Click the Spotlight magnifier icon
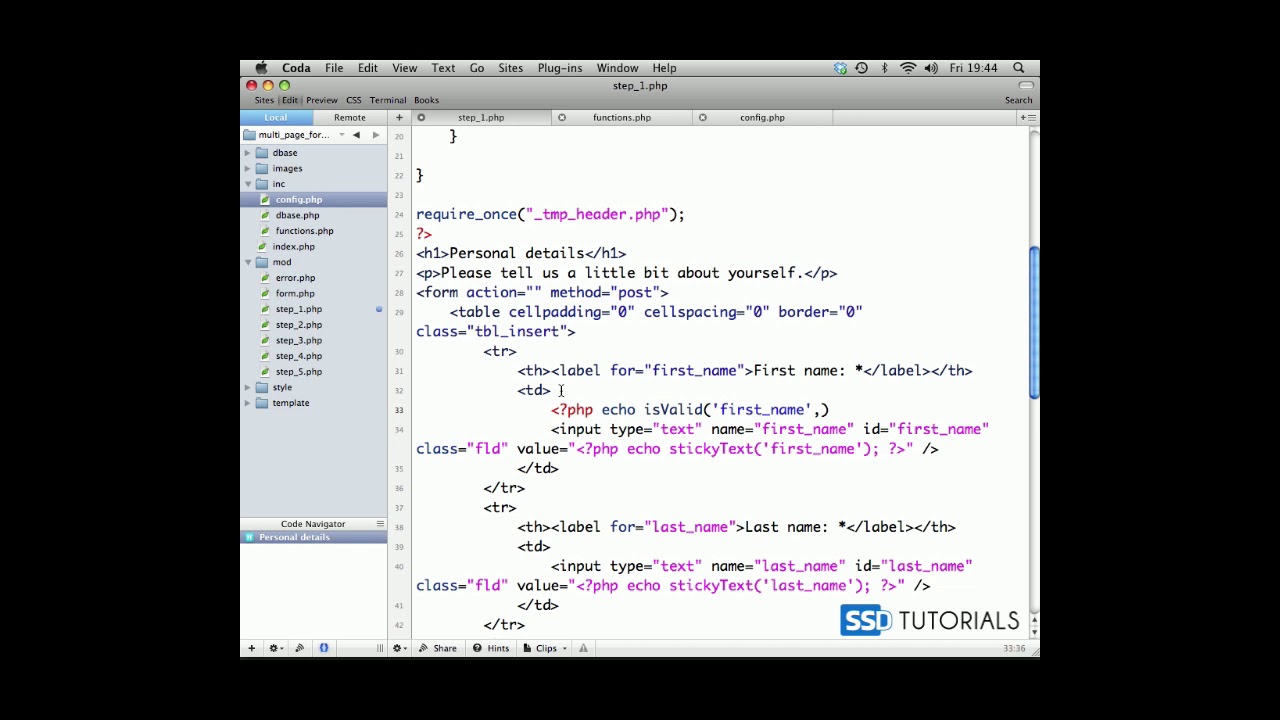1280x720 pixels. pyautogui.click(x=1018, y=68)
